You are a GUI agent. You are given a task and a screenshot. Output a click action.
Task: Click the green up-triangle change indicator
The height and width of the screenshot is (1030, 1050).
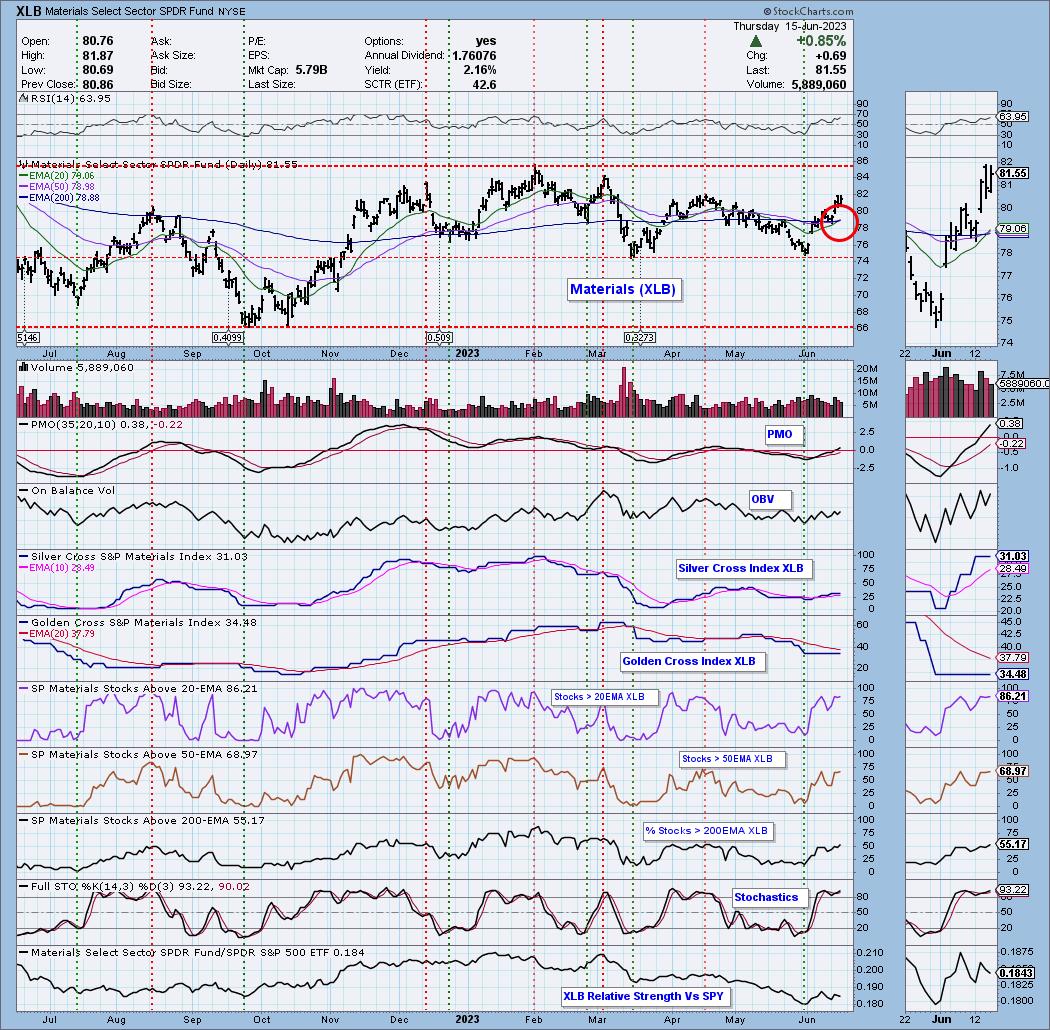coord(755,42)
